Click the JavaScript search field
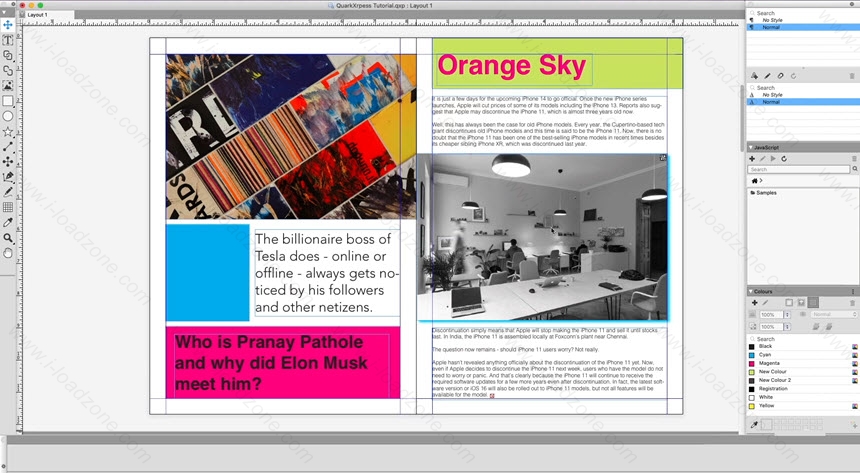Screen dimensions: 860x473 [x=799, y=169]
